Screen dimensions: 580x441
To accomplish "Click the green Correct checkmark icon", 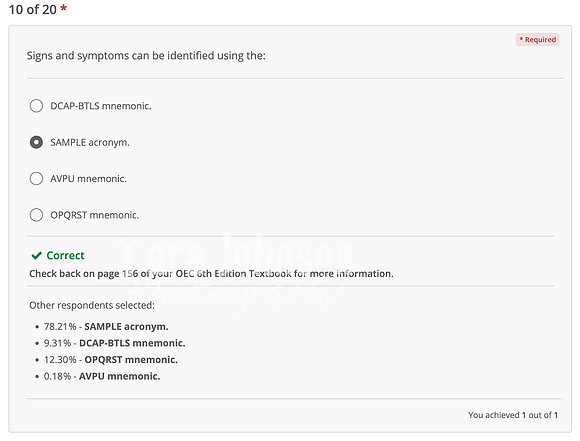I will point(37,256).
